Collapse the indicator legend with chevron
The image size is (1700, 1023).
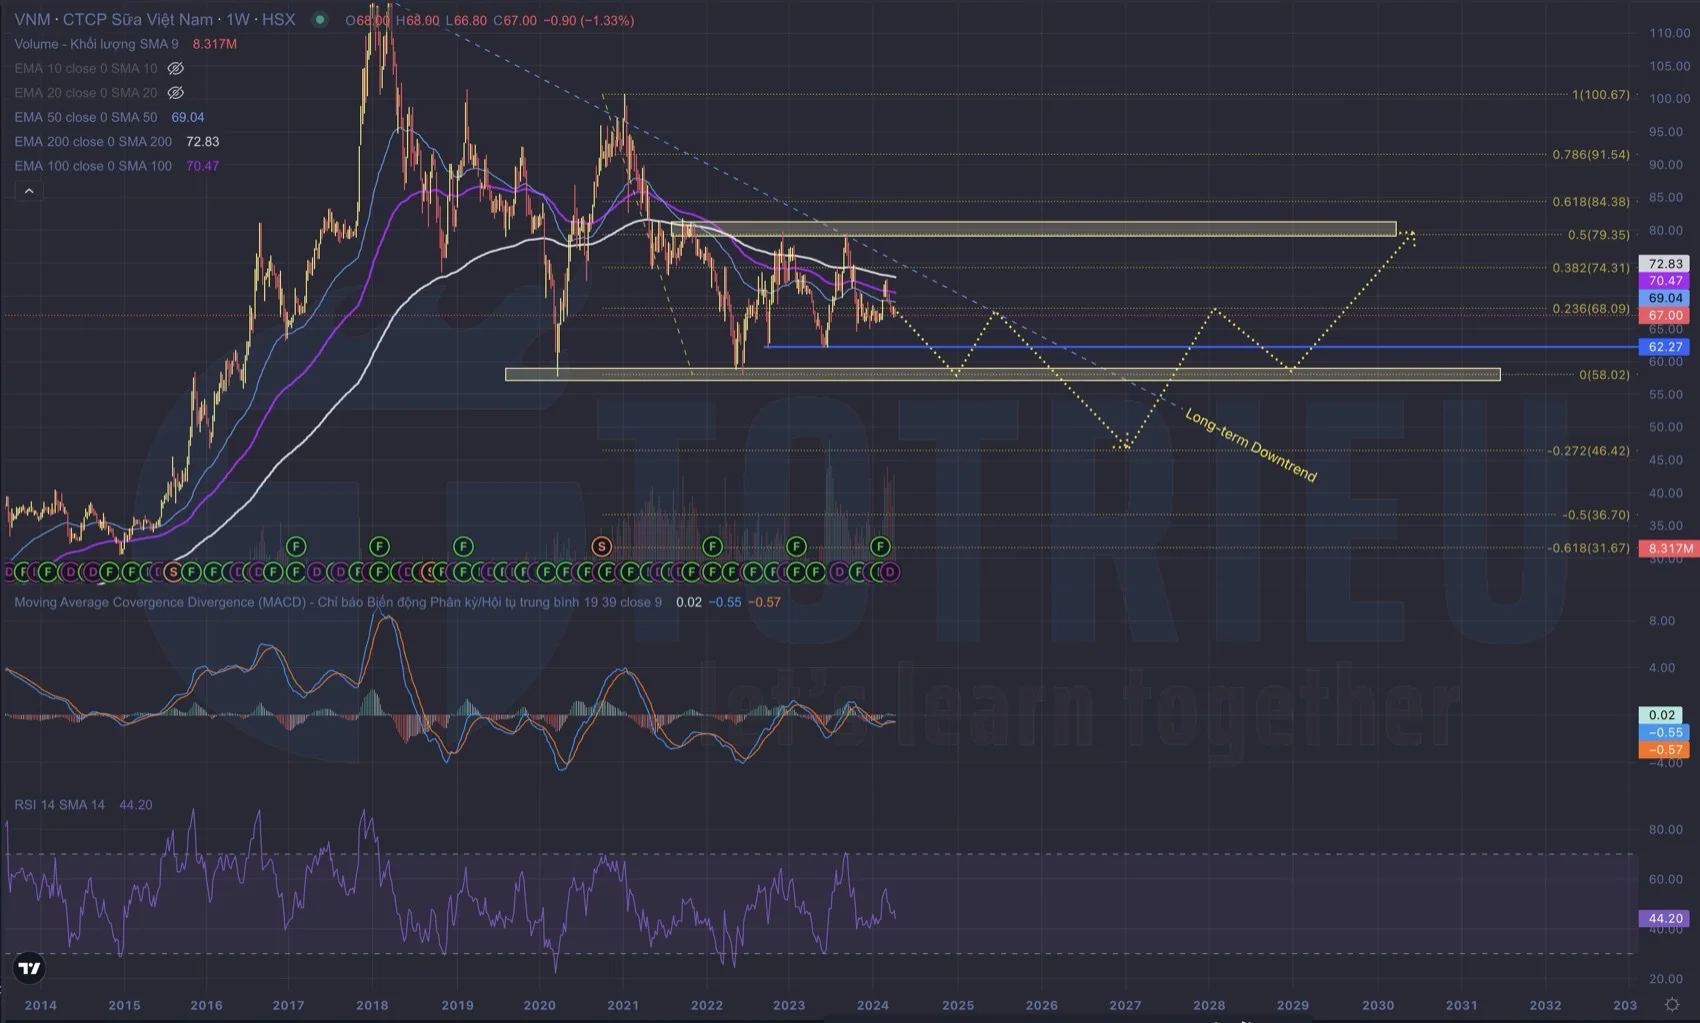[x=29, y=191]
